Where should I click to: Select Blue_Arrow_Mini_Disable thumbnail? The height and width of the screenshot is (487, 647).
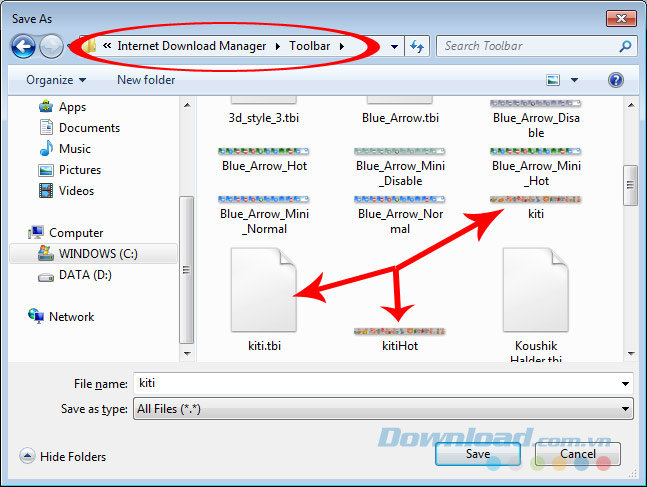pos(399,151)
